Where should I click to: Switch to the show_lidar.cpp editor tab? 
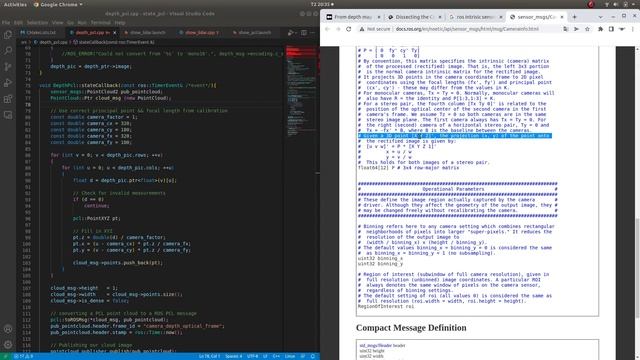click(202, 33)
